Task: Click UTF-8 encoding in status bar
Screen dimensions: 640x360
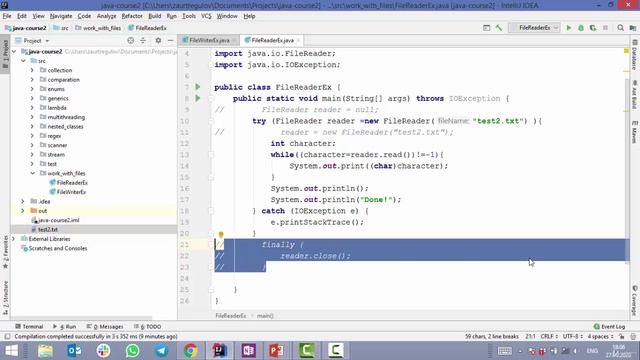Action: click(573, 336)
